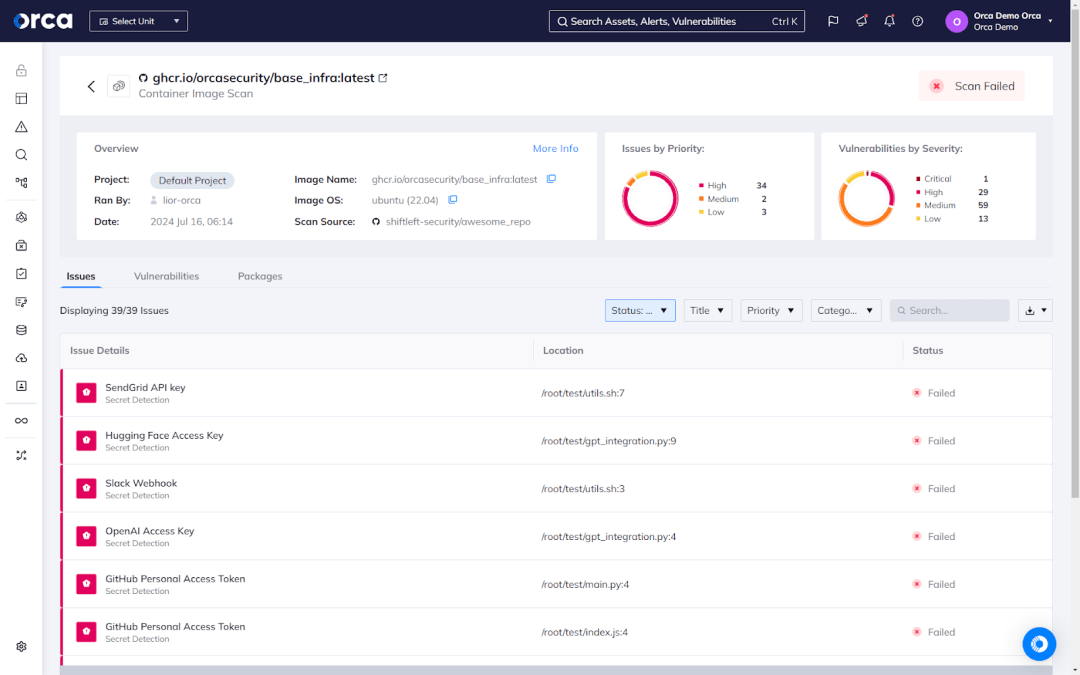Viewport: 1080px width, 675px height.
Task: Click location /root/test/utils.sh:7
Action: 583,393
